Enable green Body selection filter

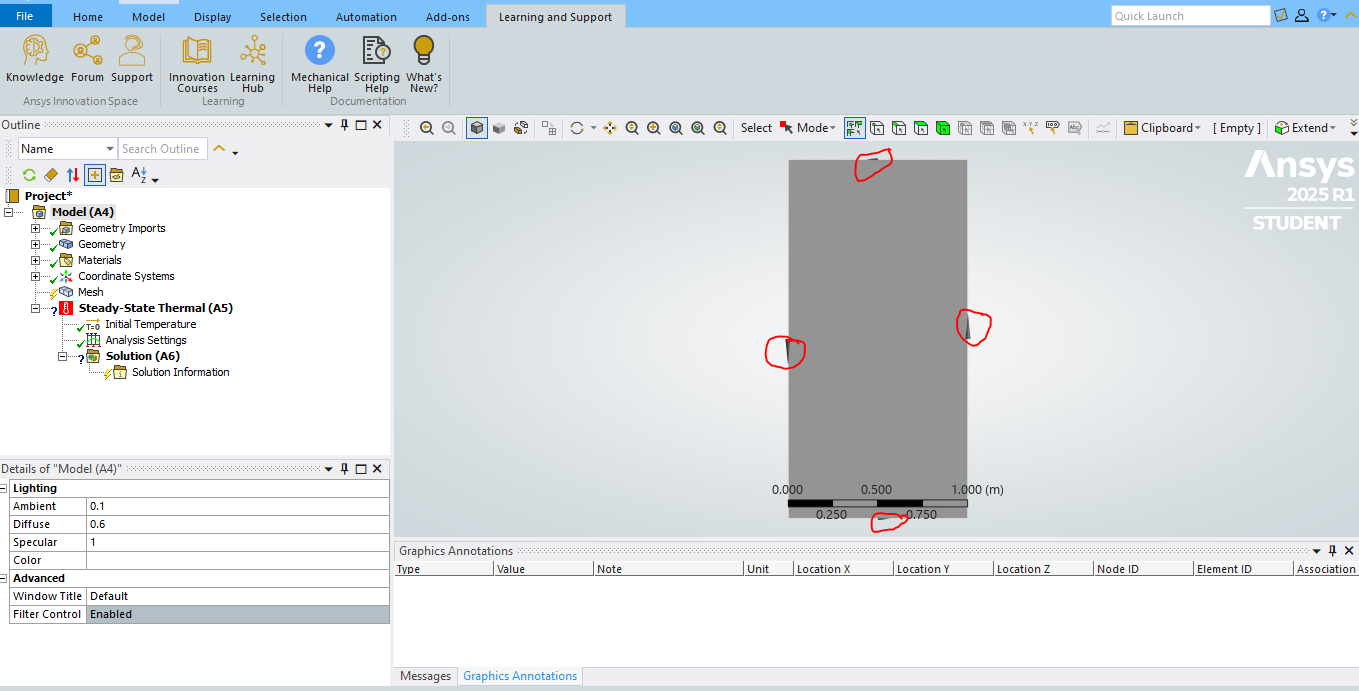click(x=943, y=128)
